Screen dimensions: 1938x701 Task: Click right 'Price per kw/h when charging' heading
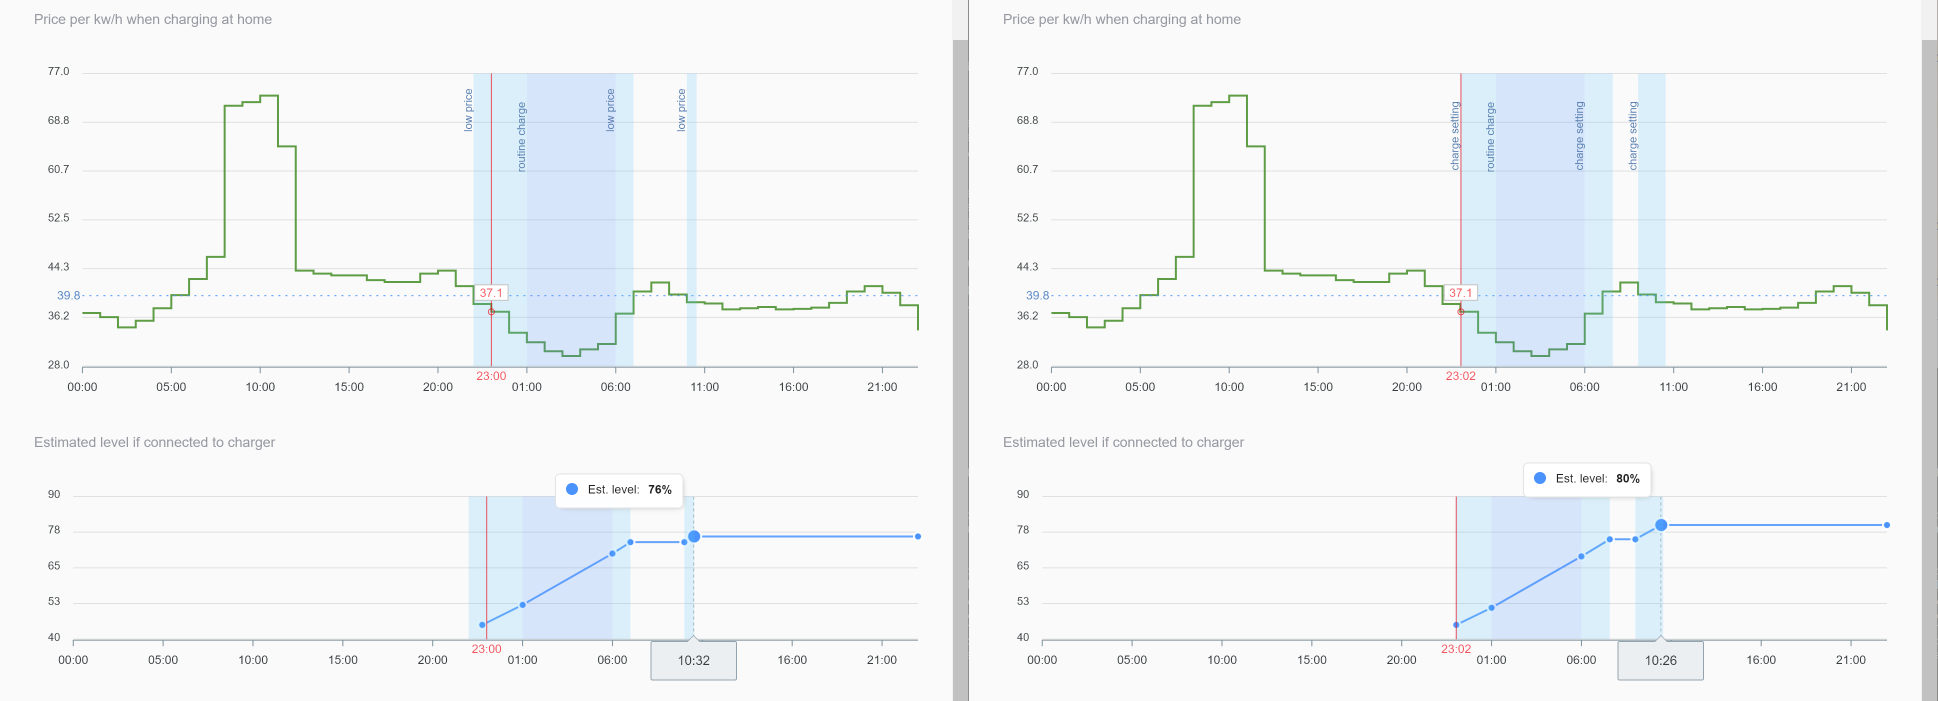[1121, 19]
